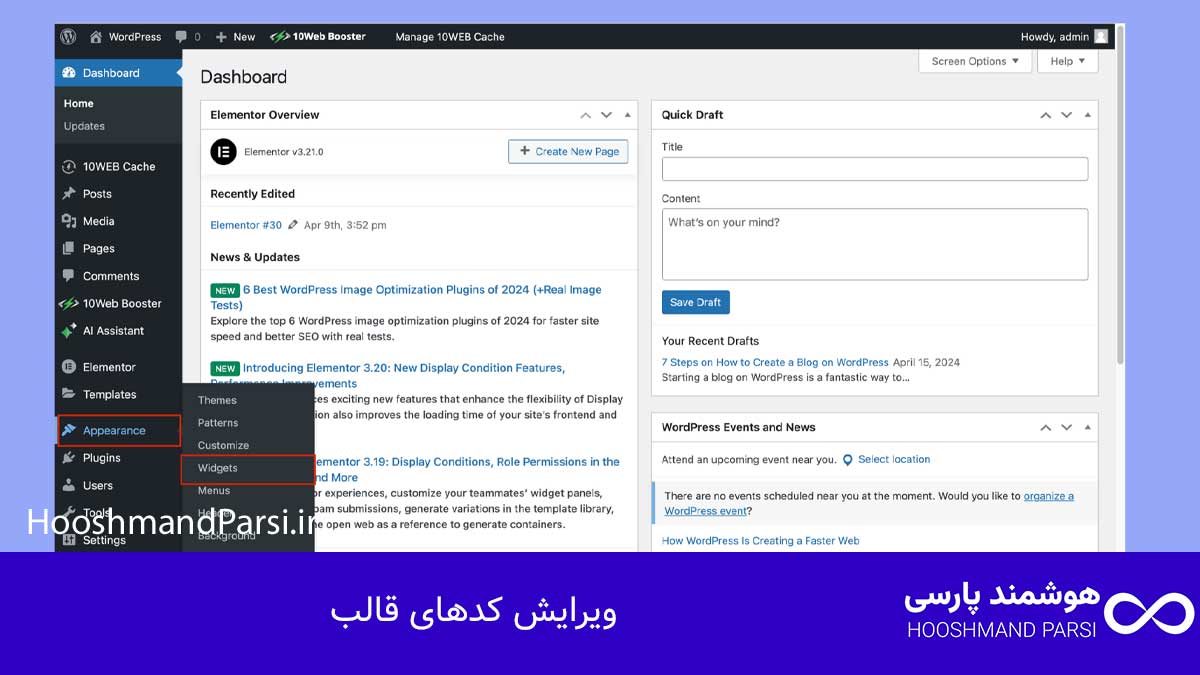This screenshot has height=675, width=1200.
Task: Open Customize in the Appearance submenu
Action: coord(223,445)
